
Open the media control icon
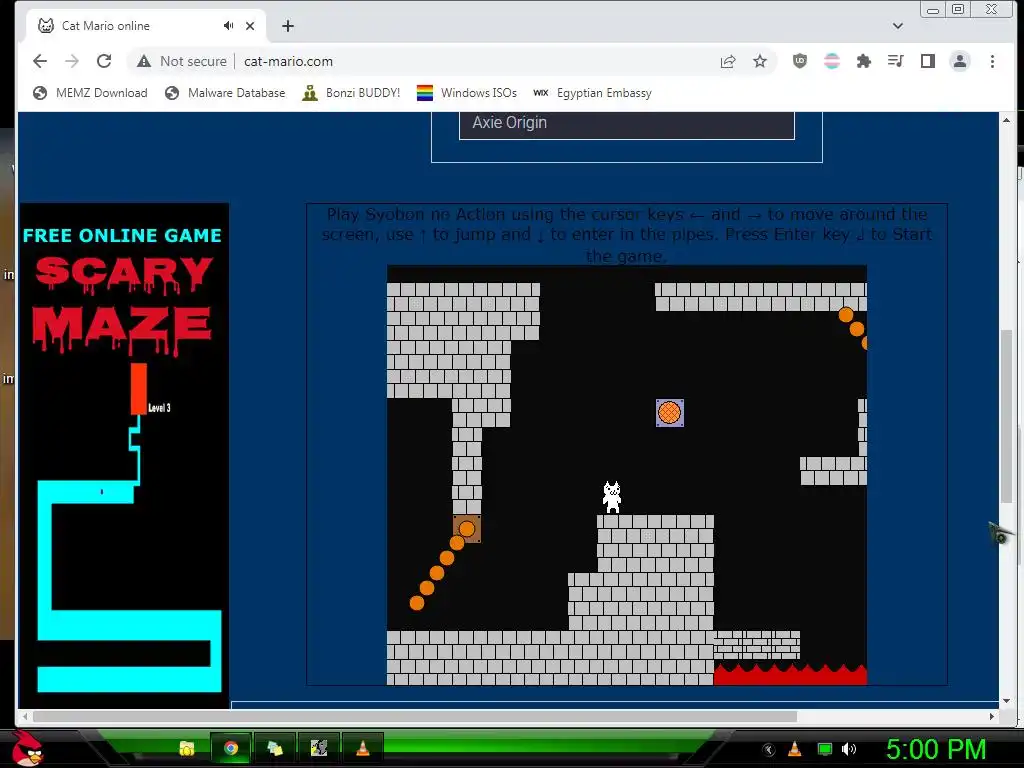(x=895, y=61)
